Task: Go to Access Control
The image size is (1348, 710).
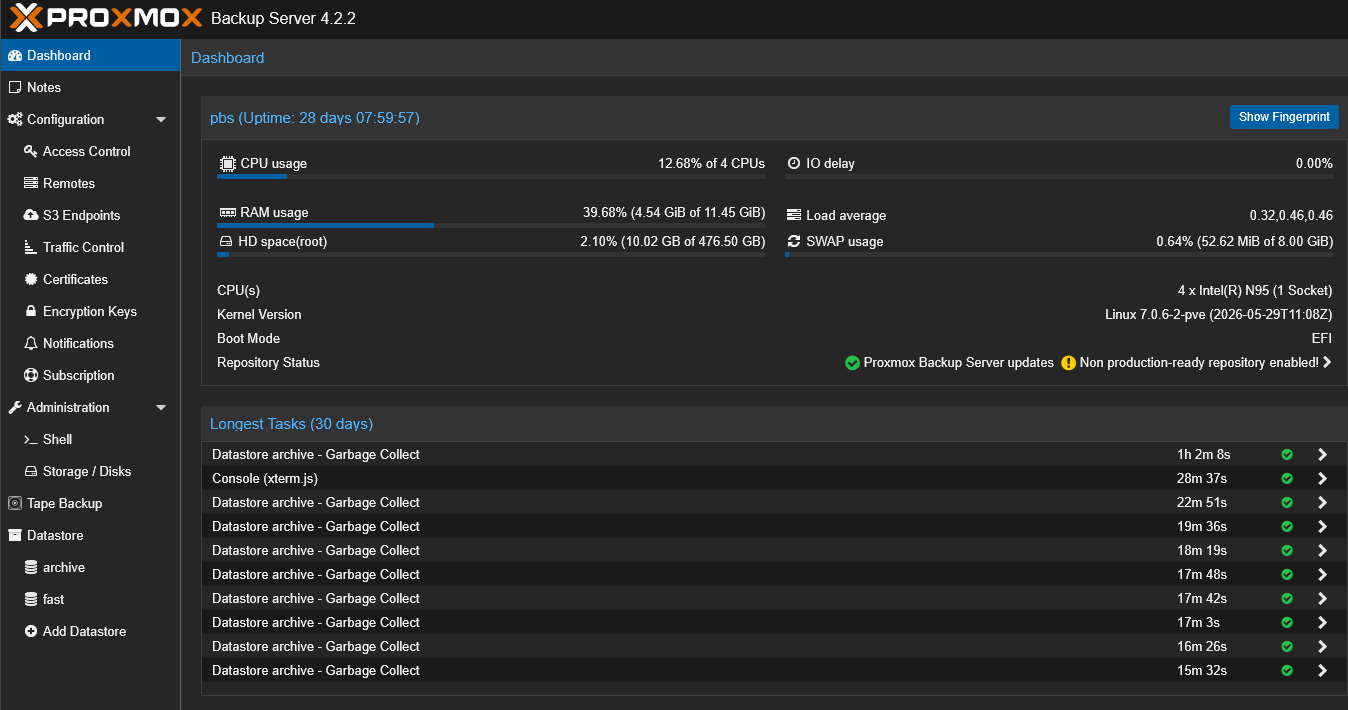Action: tap(90, 152)
